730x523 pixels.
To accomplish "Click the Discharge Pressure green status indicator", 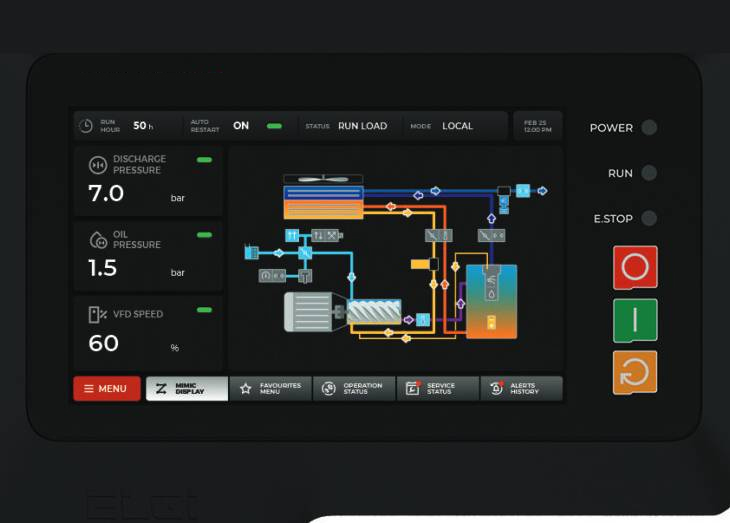I will (x=204, y=160).
